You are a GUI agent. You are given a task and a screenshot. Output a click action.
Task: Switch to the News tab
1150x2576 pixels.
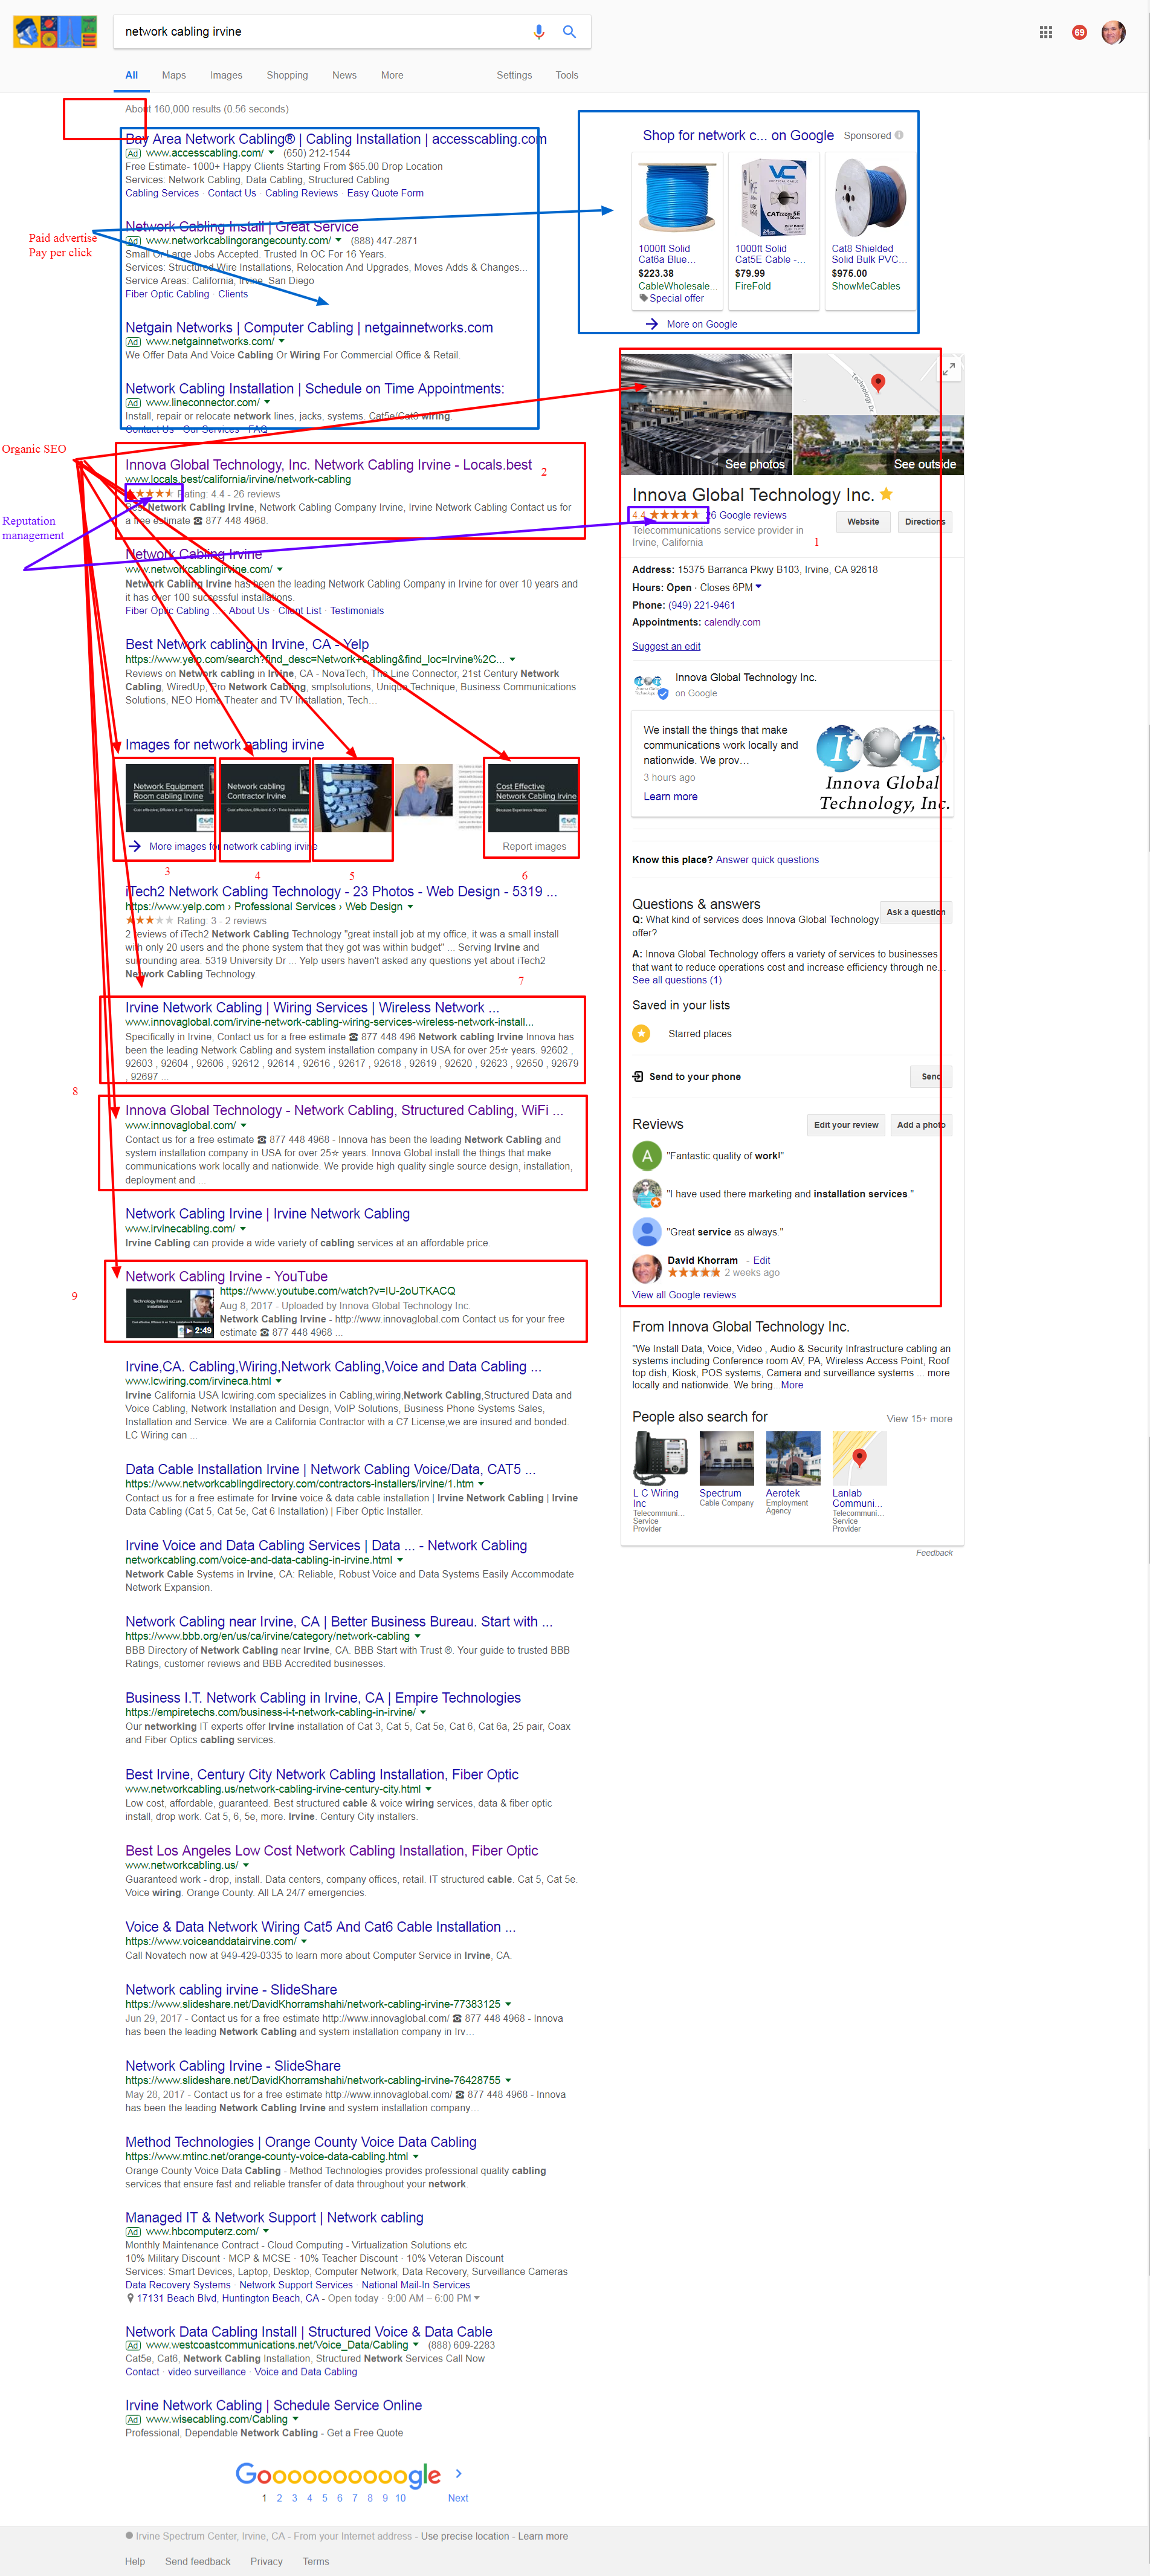pos(344,75)
